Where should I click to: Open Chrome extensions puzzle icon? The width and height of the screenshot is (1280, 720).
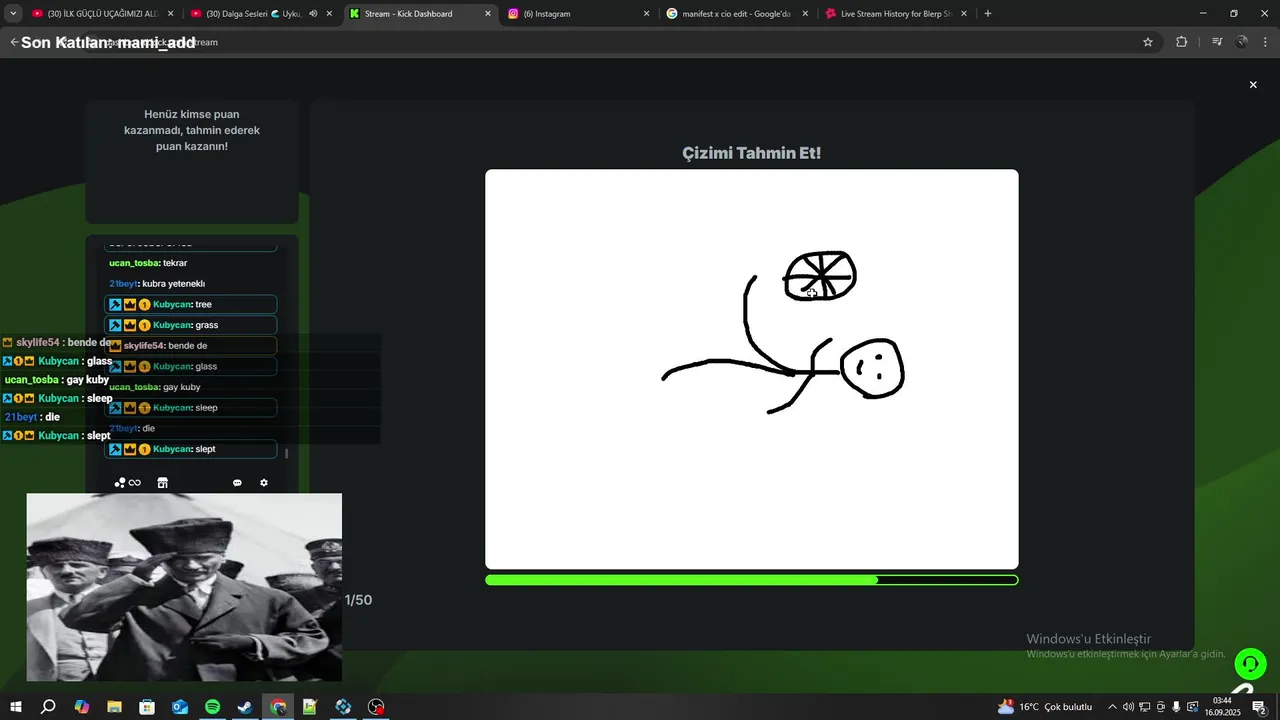click(1181, 42)
